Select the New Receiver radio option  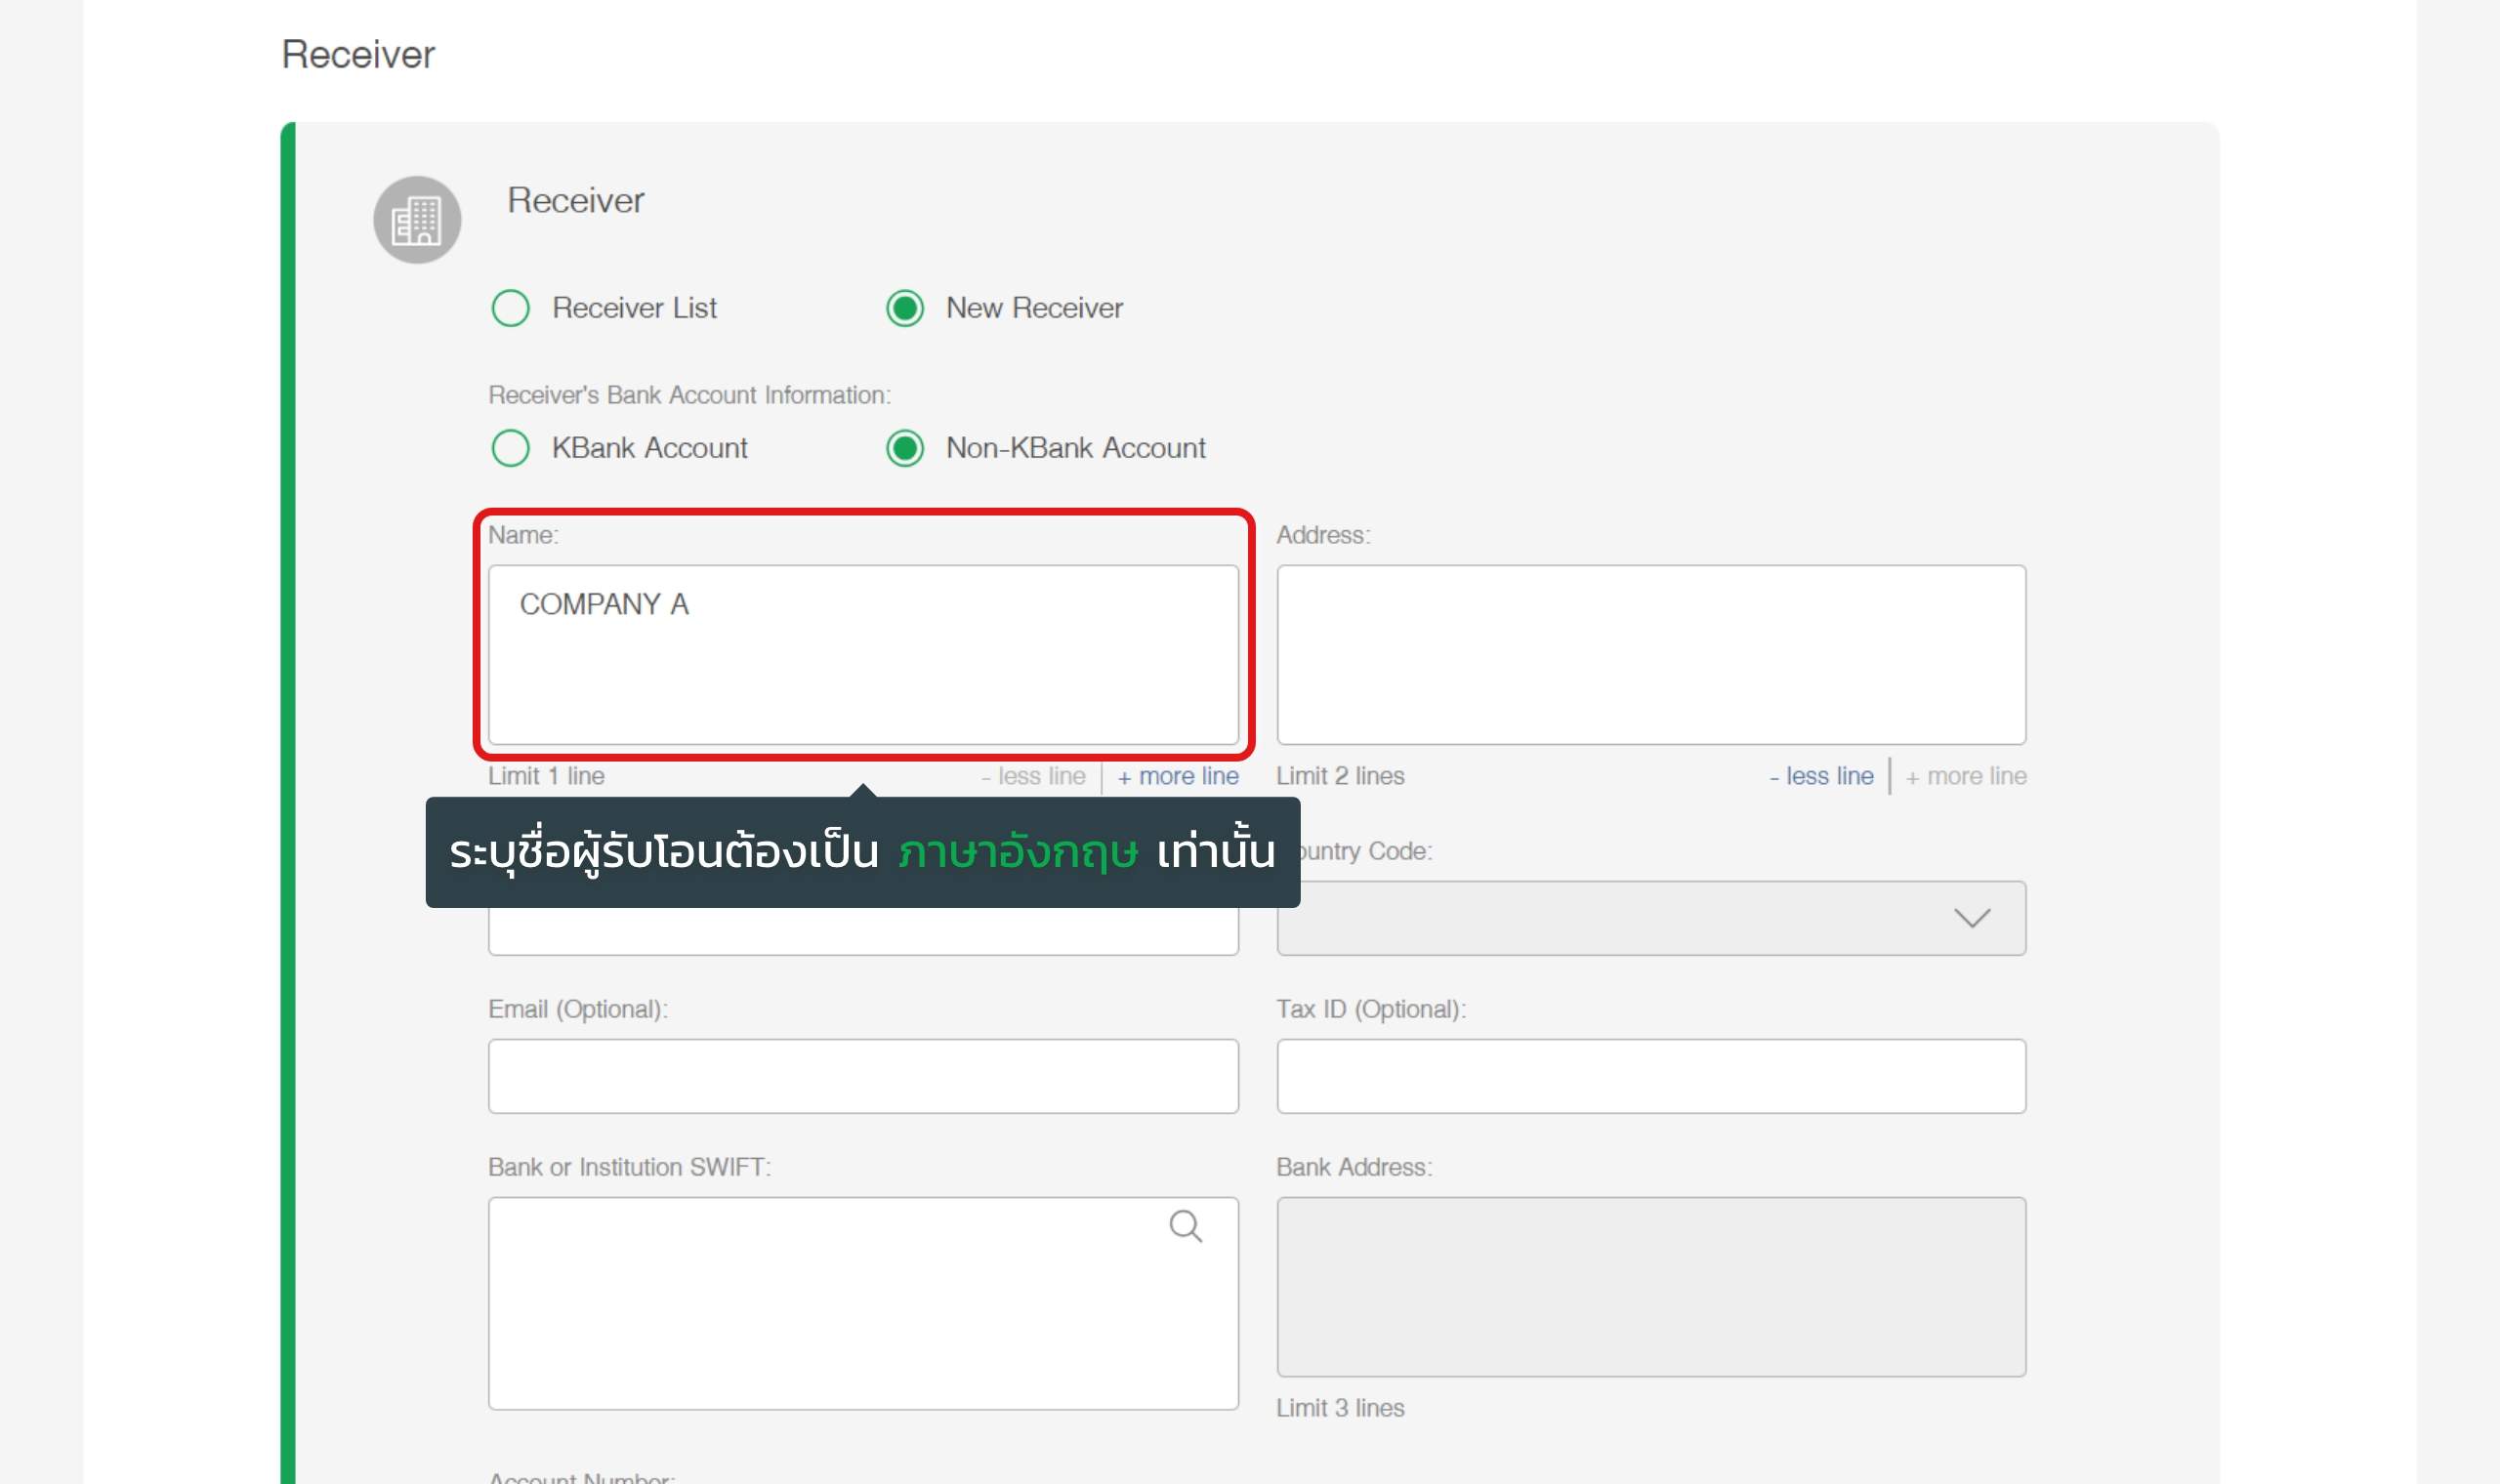coord(905,308)
